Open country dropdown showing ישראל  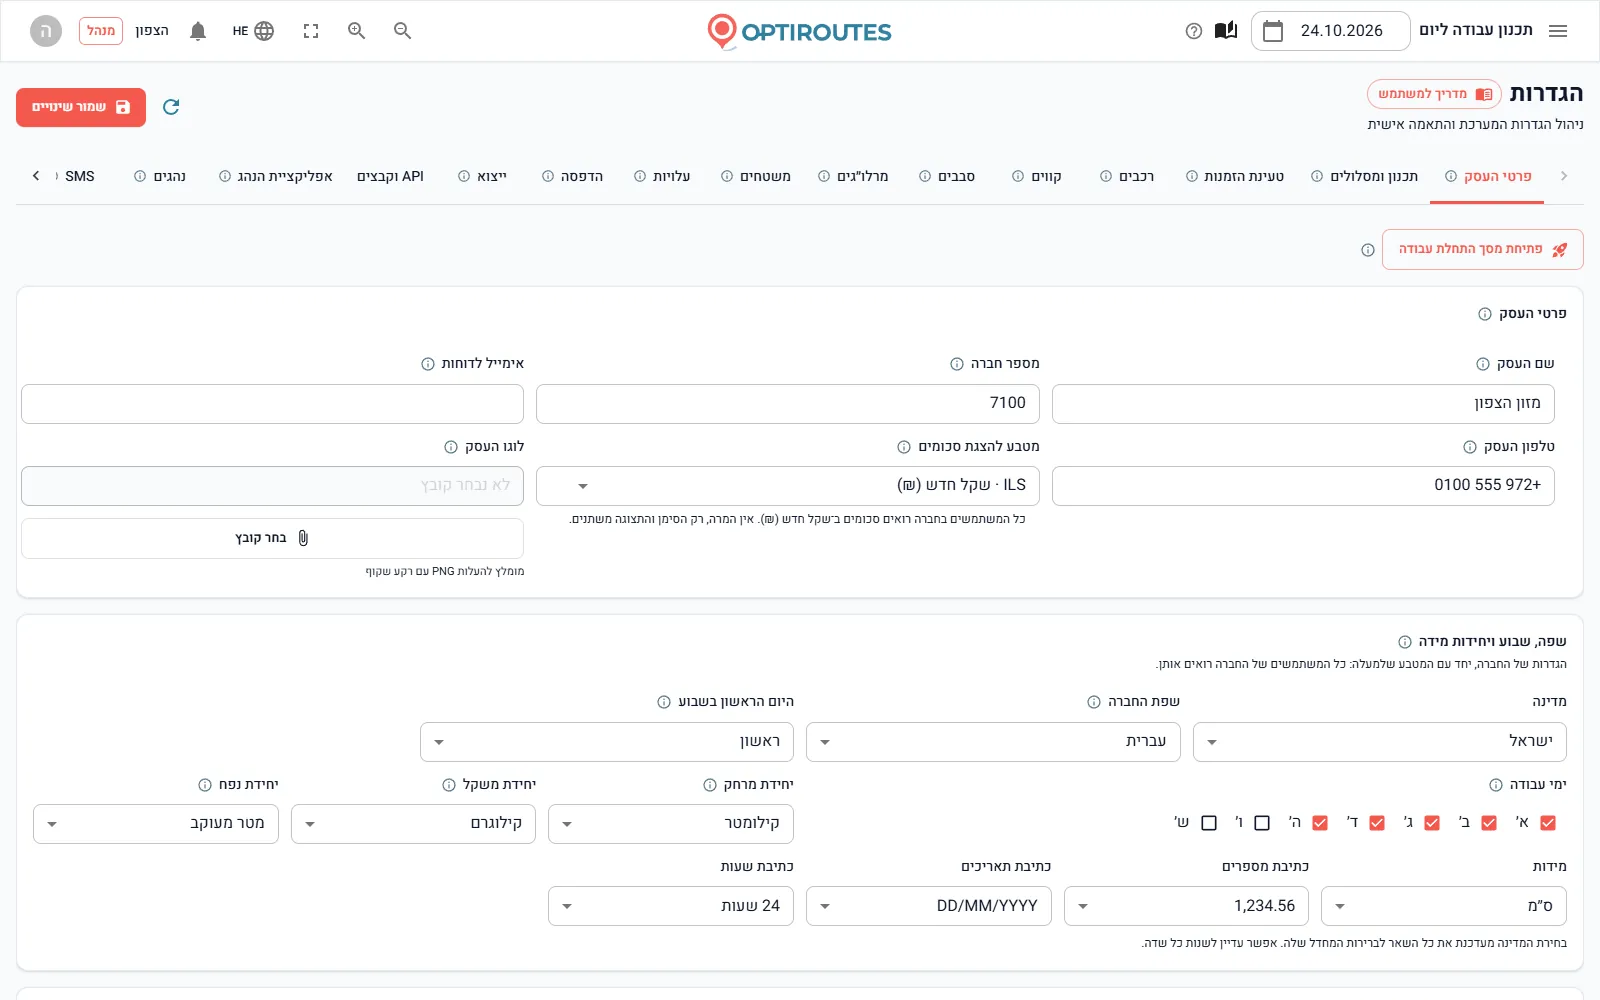coord(1380,742)
